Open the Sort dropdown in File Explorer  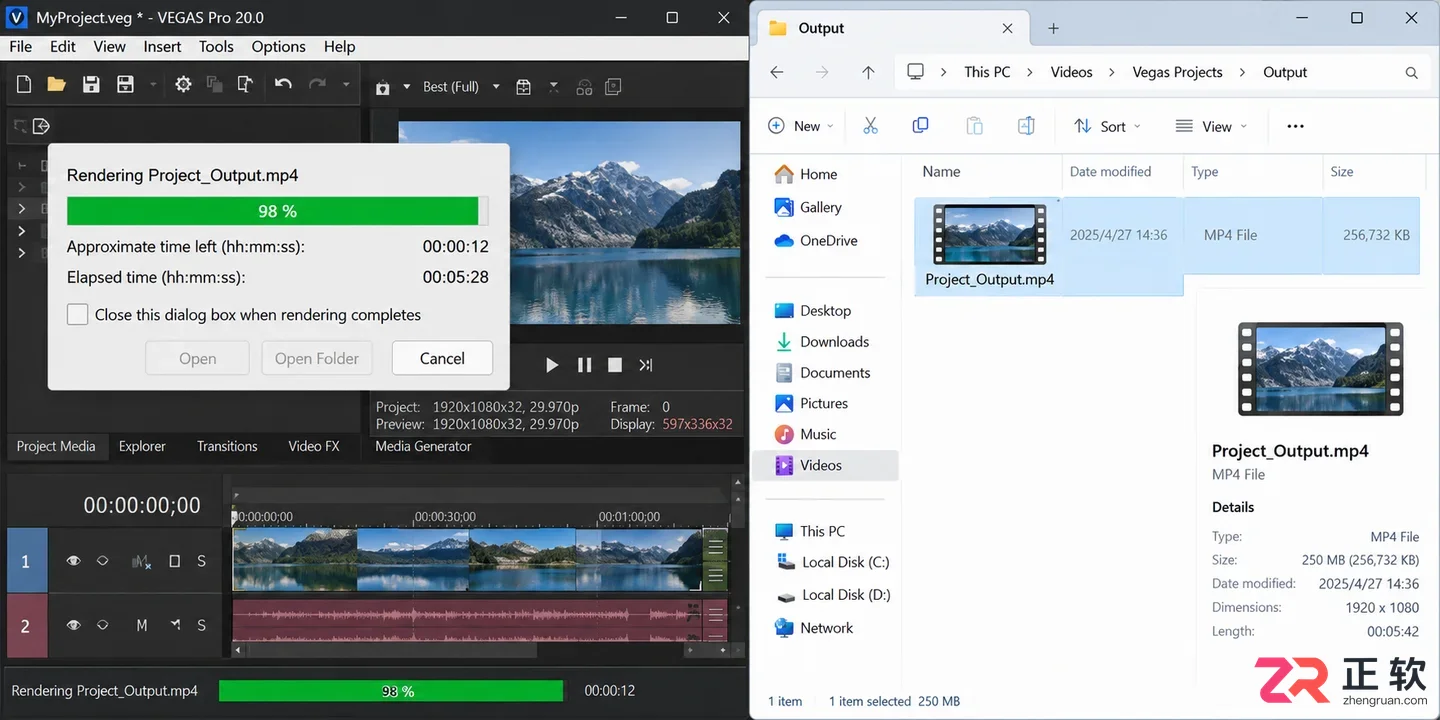(x=1107, y=126)
